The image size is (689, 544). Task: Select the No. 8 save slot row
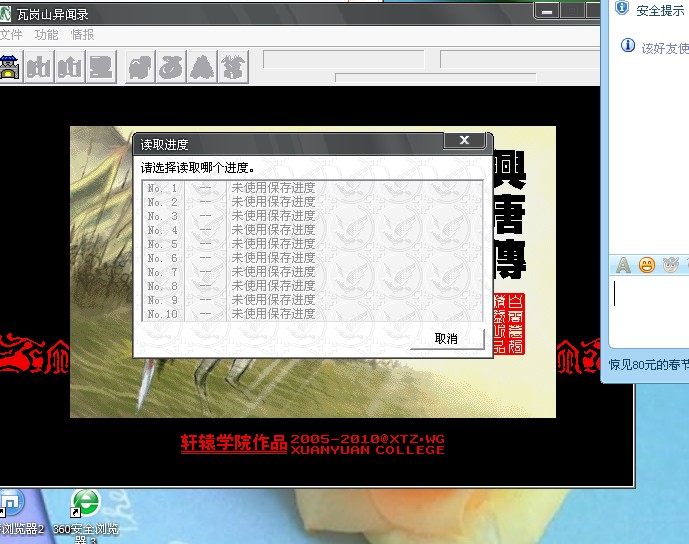312,286
